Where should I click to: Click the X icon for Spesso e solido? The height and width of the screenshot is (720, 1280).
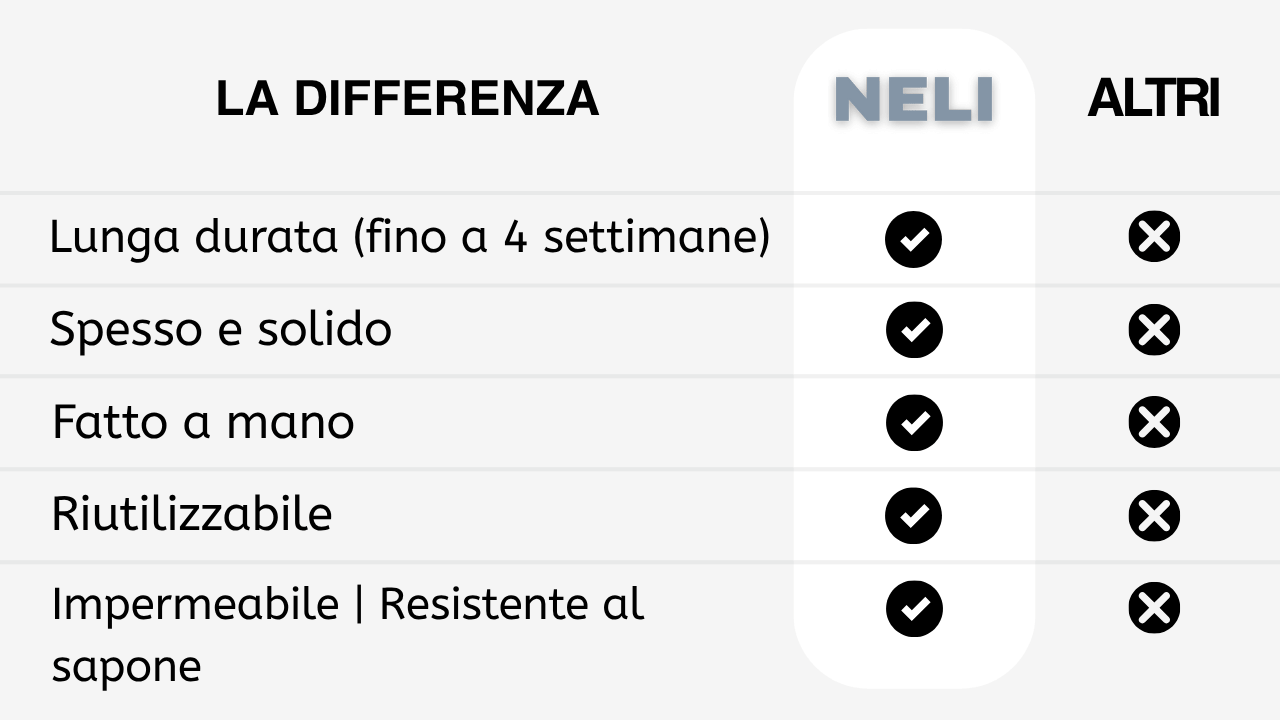(x=1154, y=330)
